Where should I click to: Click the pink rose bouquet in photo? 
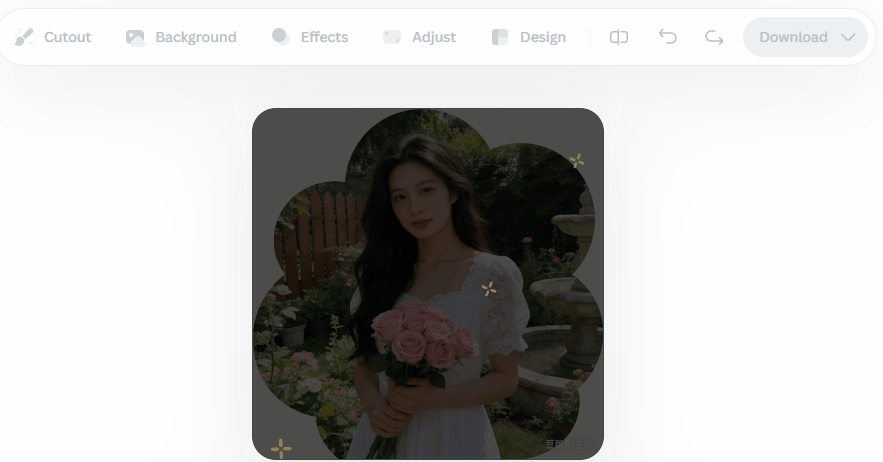tap(422, 336)
